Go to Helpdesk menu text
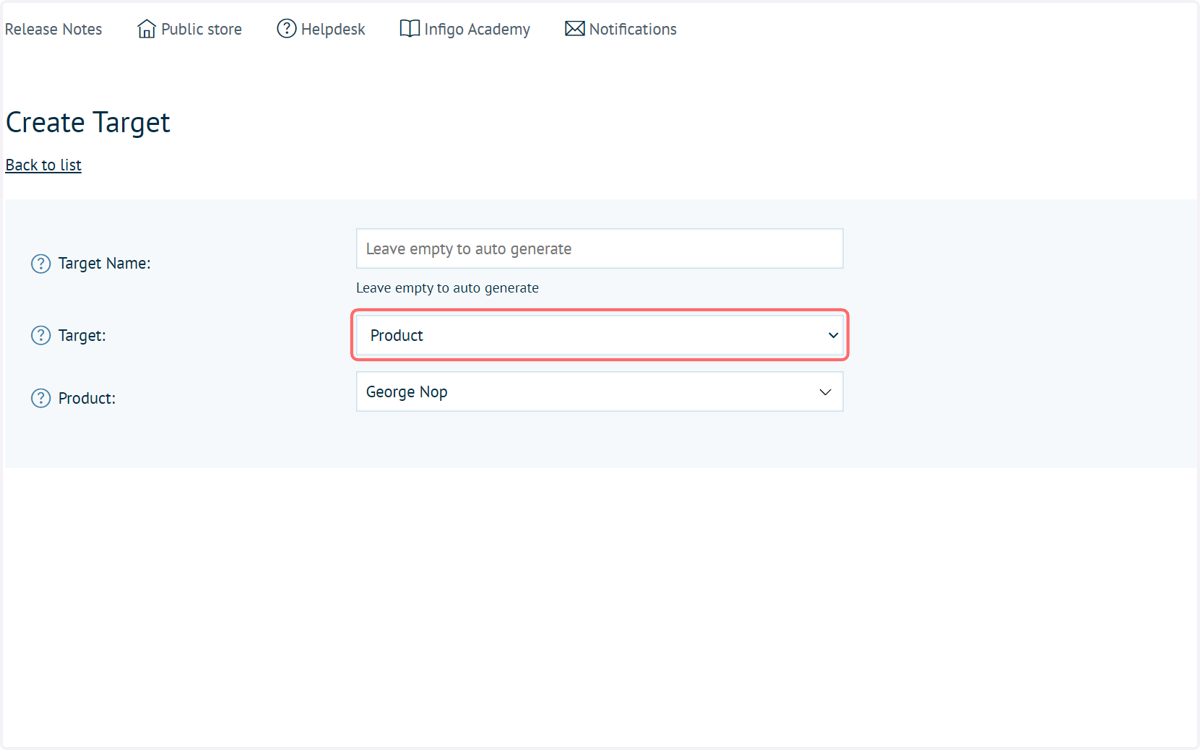 333,29
